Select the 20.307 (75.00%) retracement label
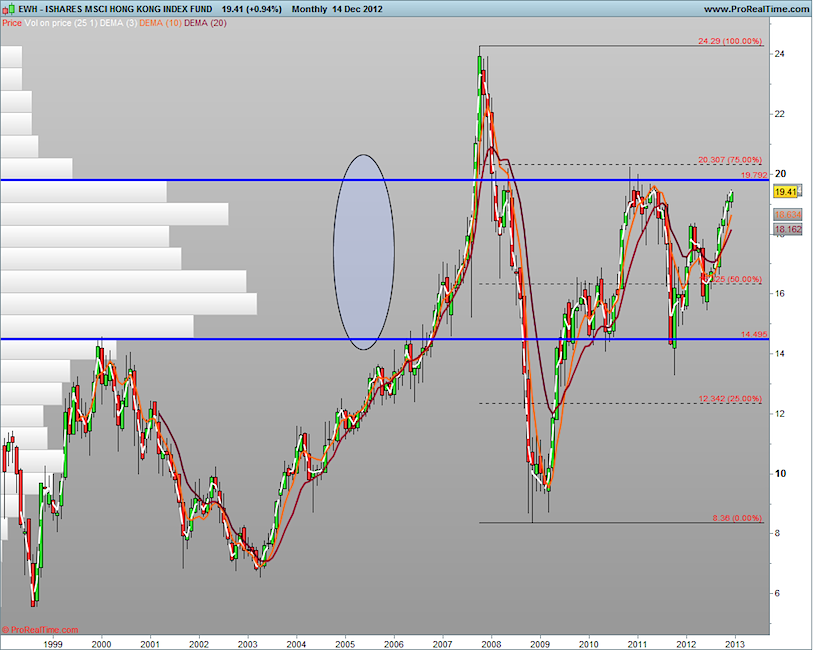The height and width of the screenshot is (650, 813). 730,160
